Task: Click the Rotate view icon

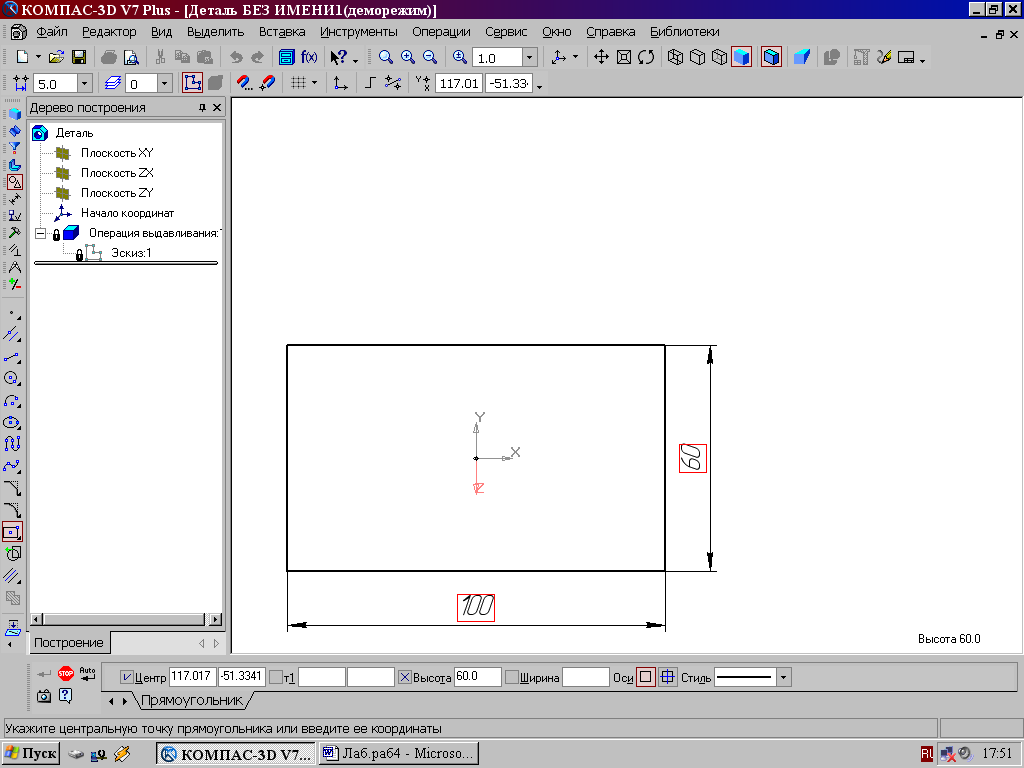Action: pos(646,57)
